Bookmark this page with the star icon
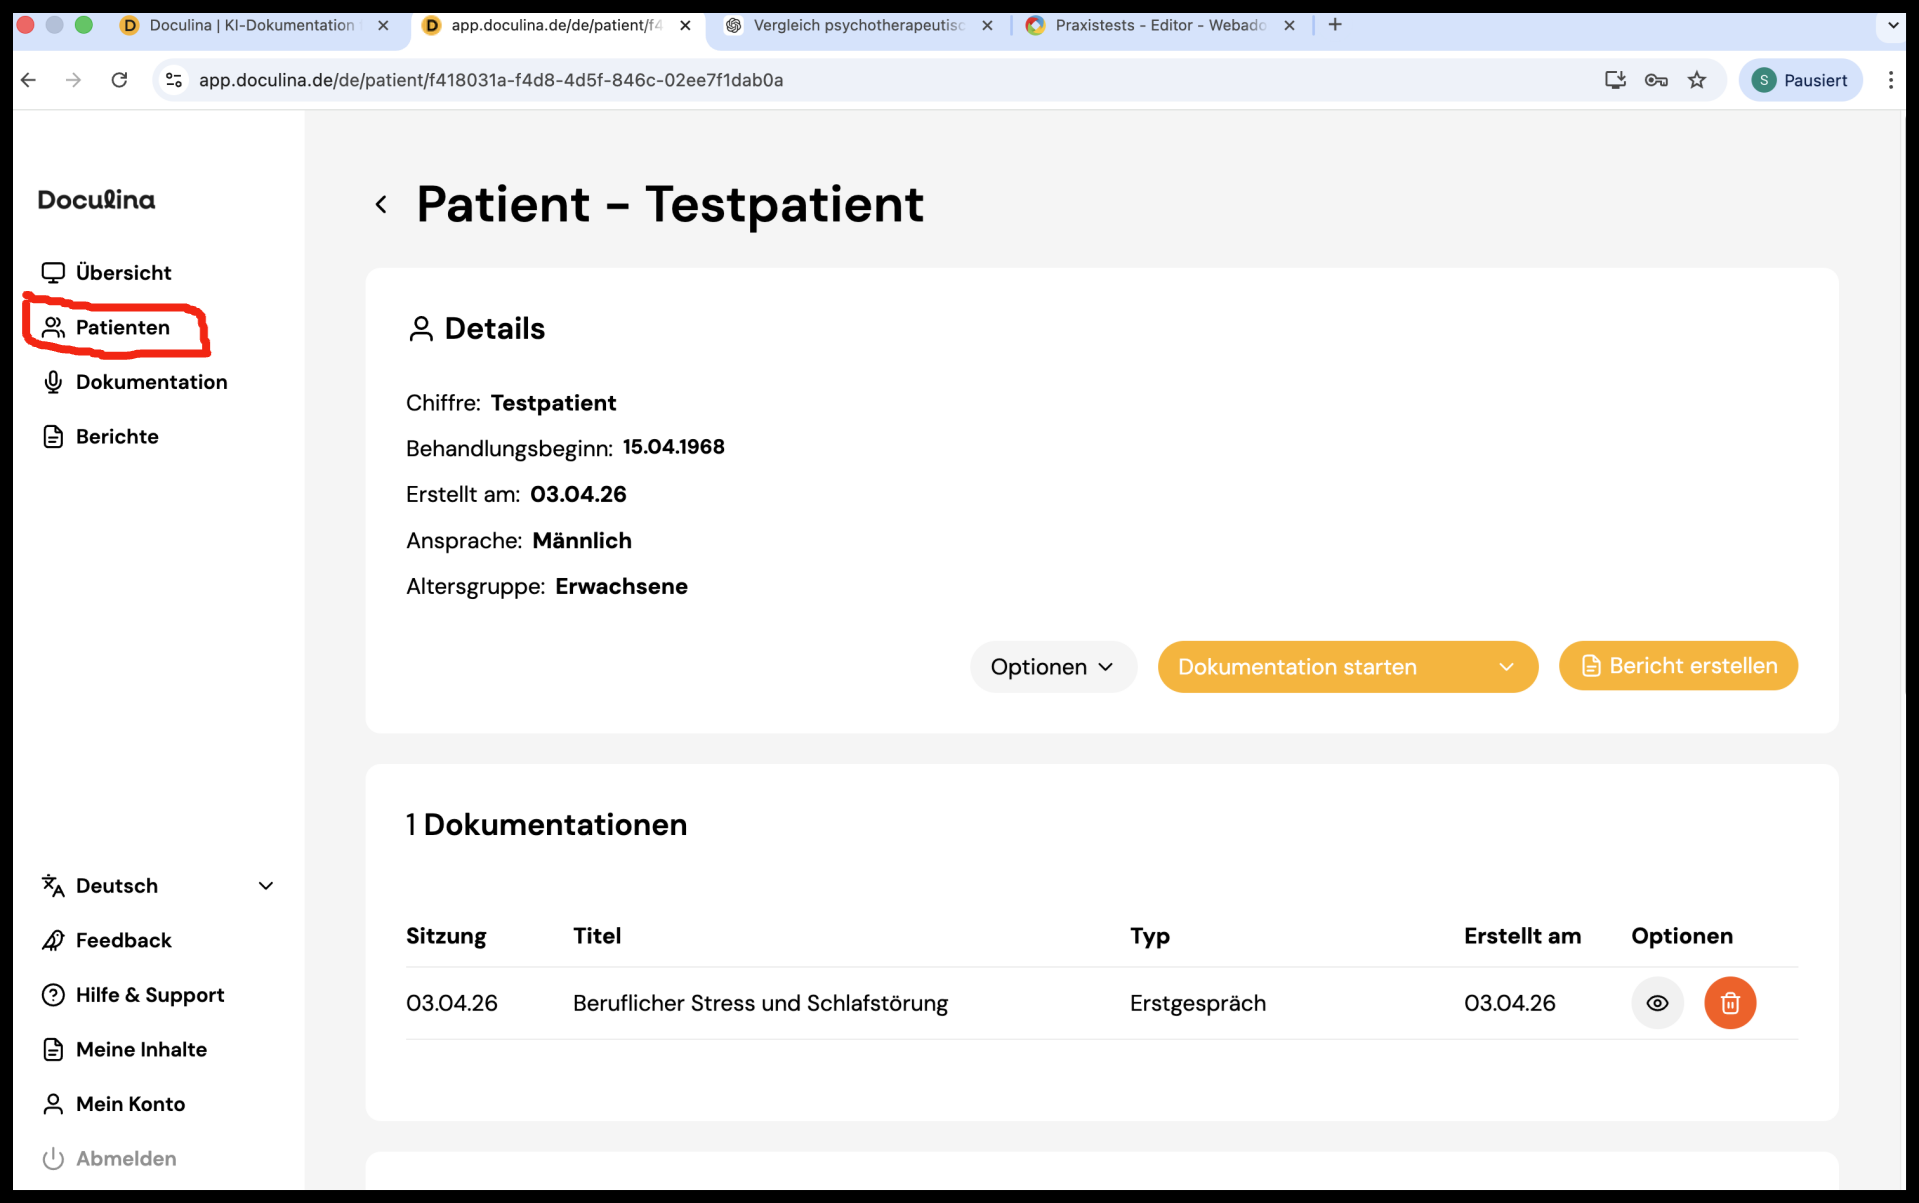1919x1203 pixels. pyautogui.click(x=1697, y=80)
